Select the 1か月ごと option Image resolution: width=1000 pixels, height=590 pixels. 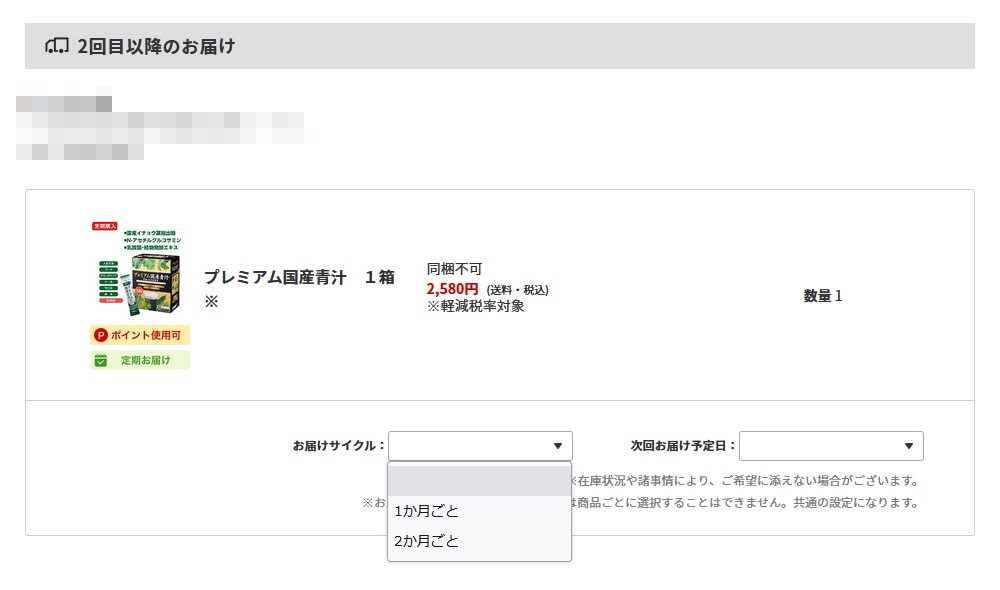click(x=427, y=511)
